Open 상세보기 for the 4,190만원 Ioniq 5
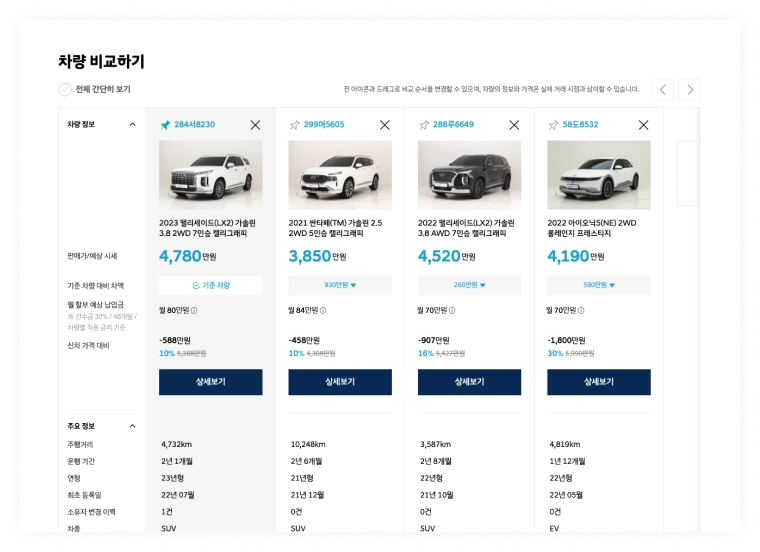This screenshot has width=760, height=552. [x=599, y=382]
